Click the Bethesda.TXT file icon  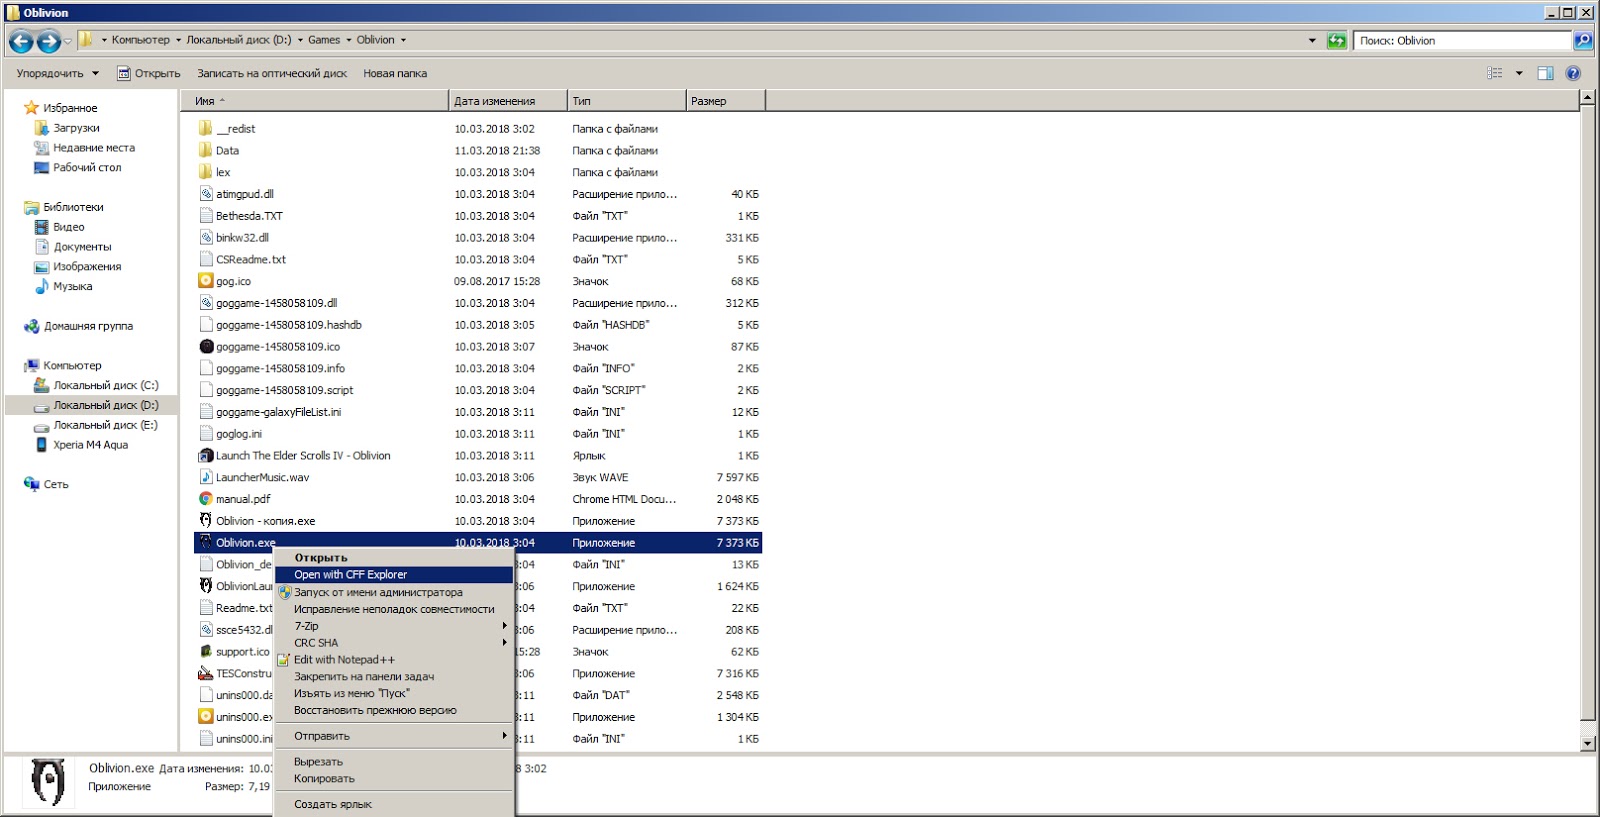[x=206, y=215]
